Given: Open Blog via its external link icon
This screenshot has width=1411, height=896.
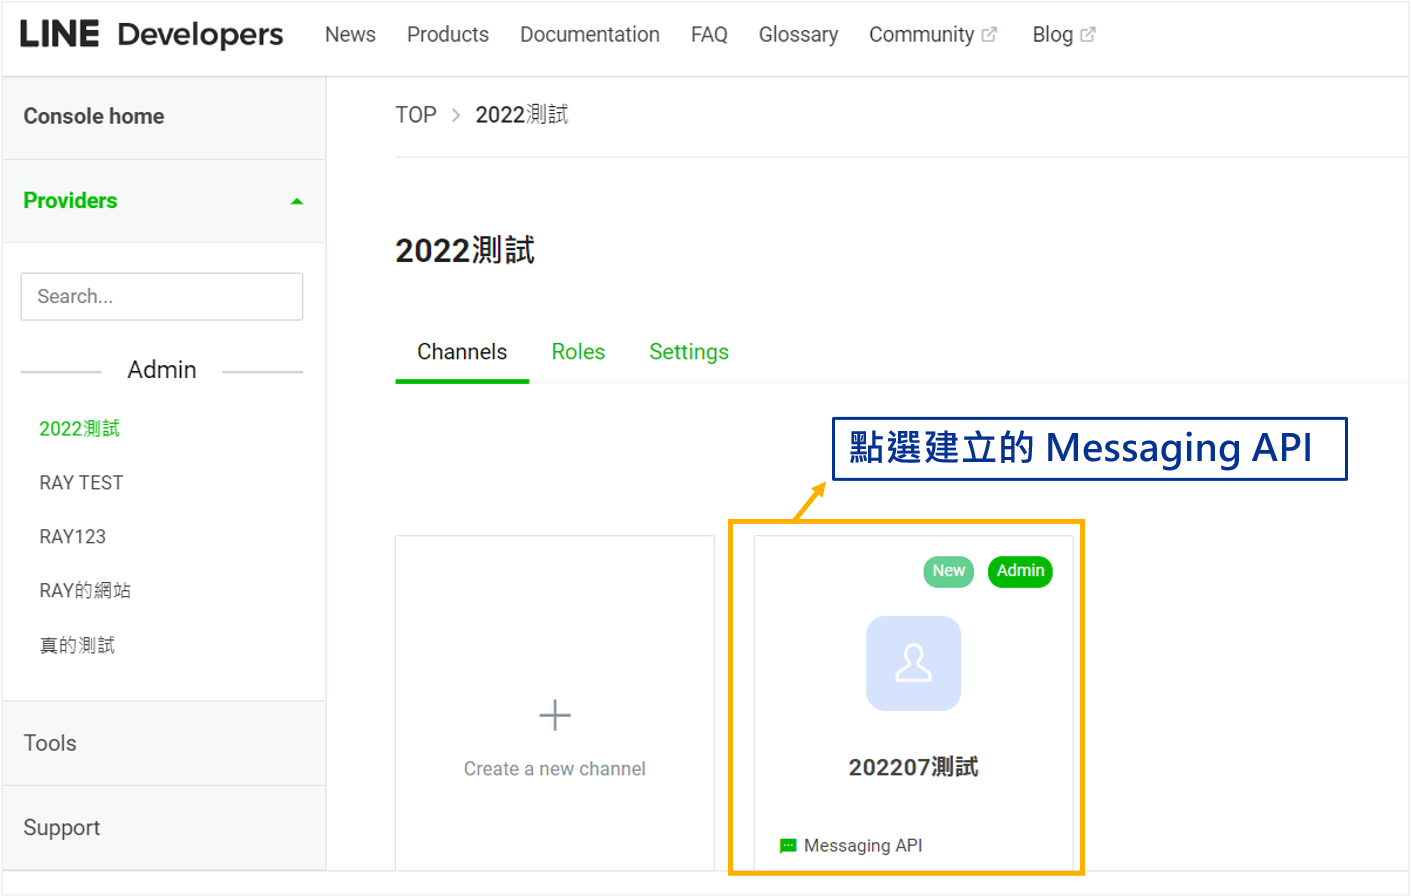Looking at the screenshot, I should coord(1090,33).
